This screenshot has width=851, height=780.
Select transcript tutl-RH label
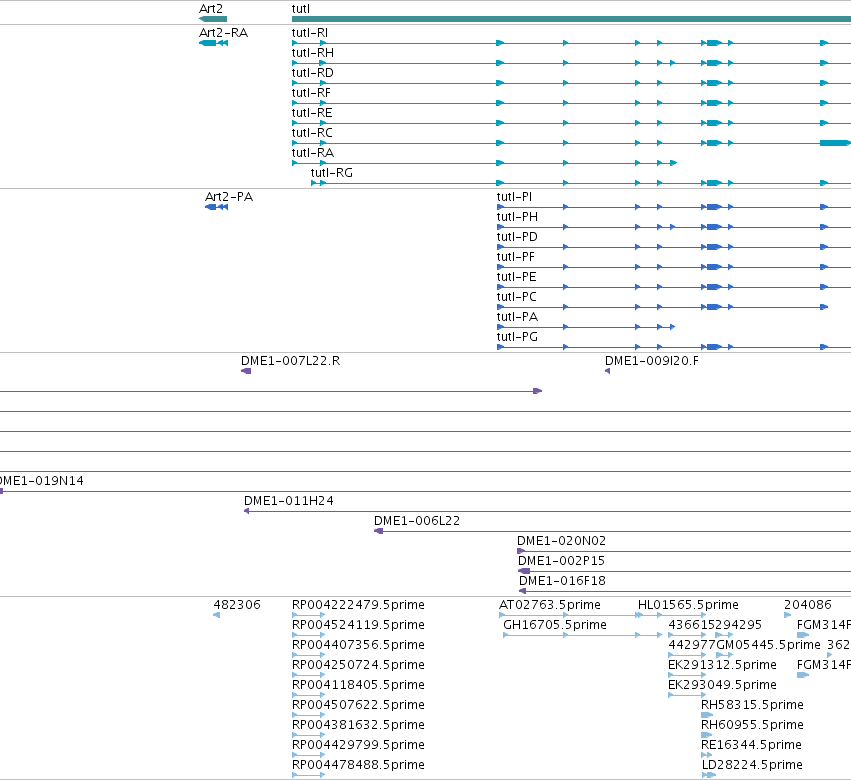click(x=313, y=53)
